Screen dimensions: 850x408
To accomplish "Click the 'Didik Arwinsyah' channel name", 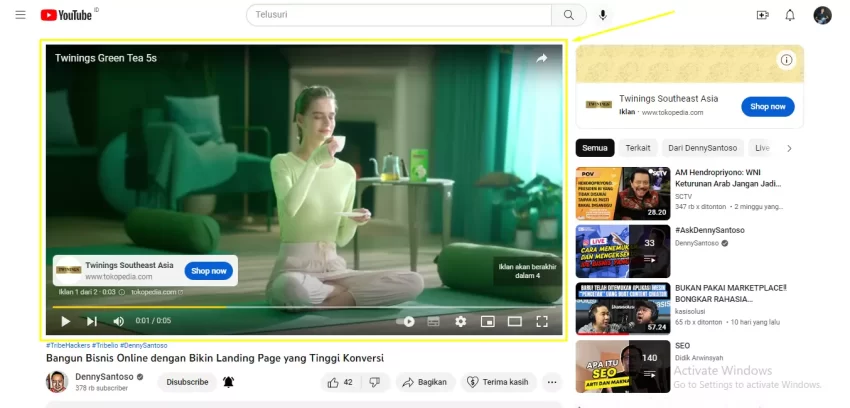I will (x=701, y=358).
